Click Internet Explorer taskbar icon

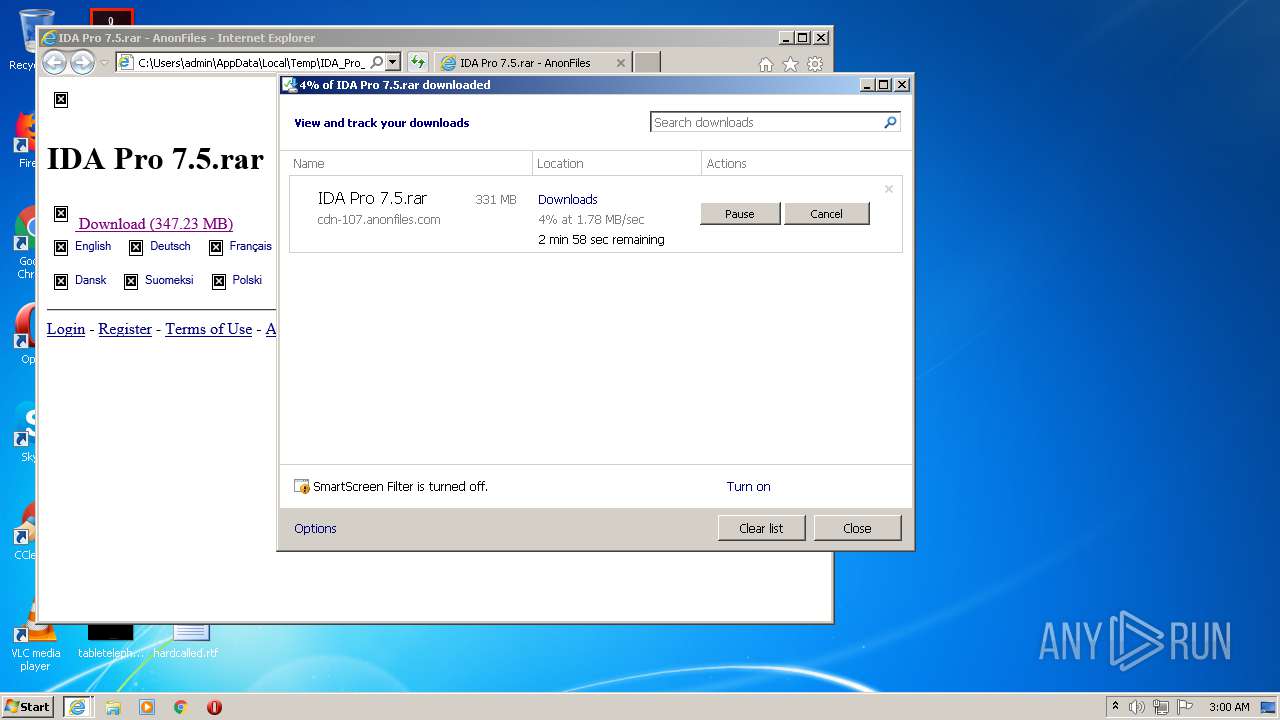[x=77, y=706]
